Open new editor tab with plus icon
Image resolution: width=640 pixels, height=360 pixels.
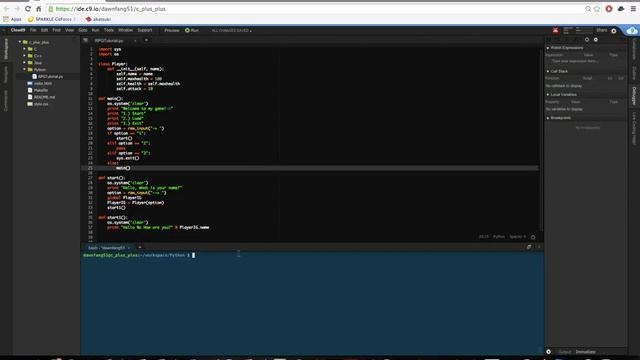tap(146, 40)
